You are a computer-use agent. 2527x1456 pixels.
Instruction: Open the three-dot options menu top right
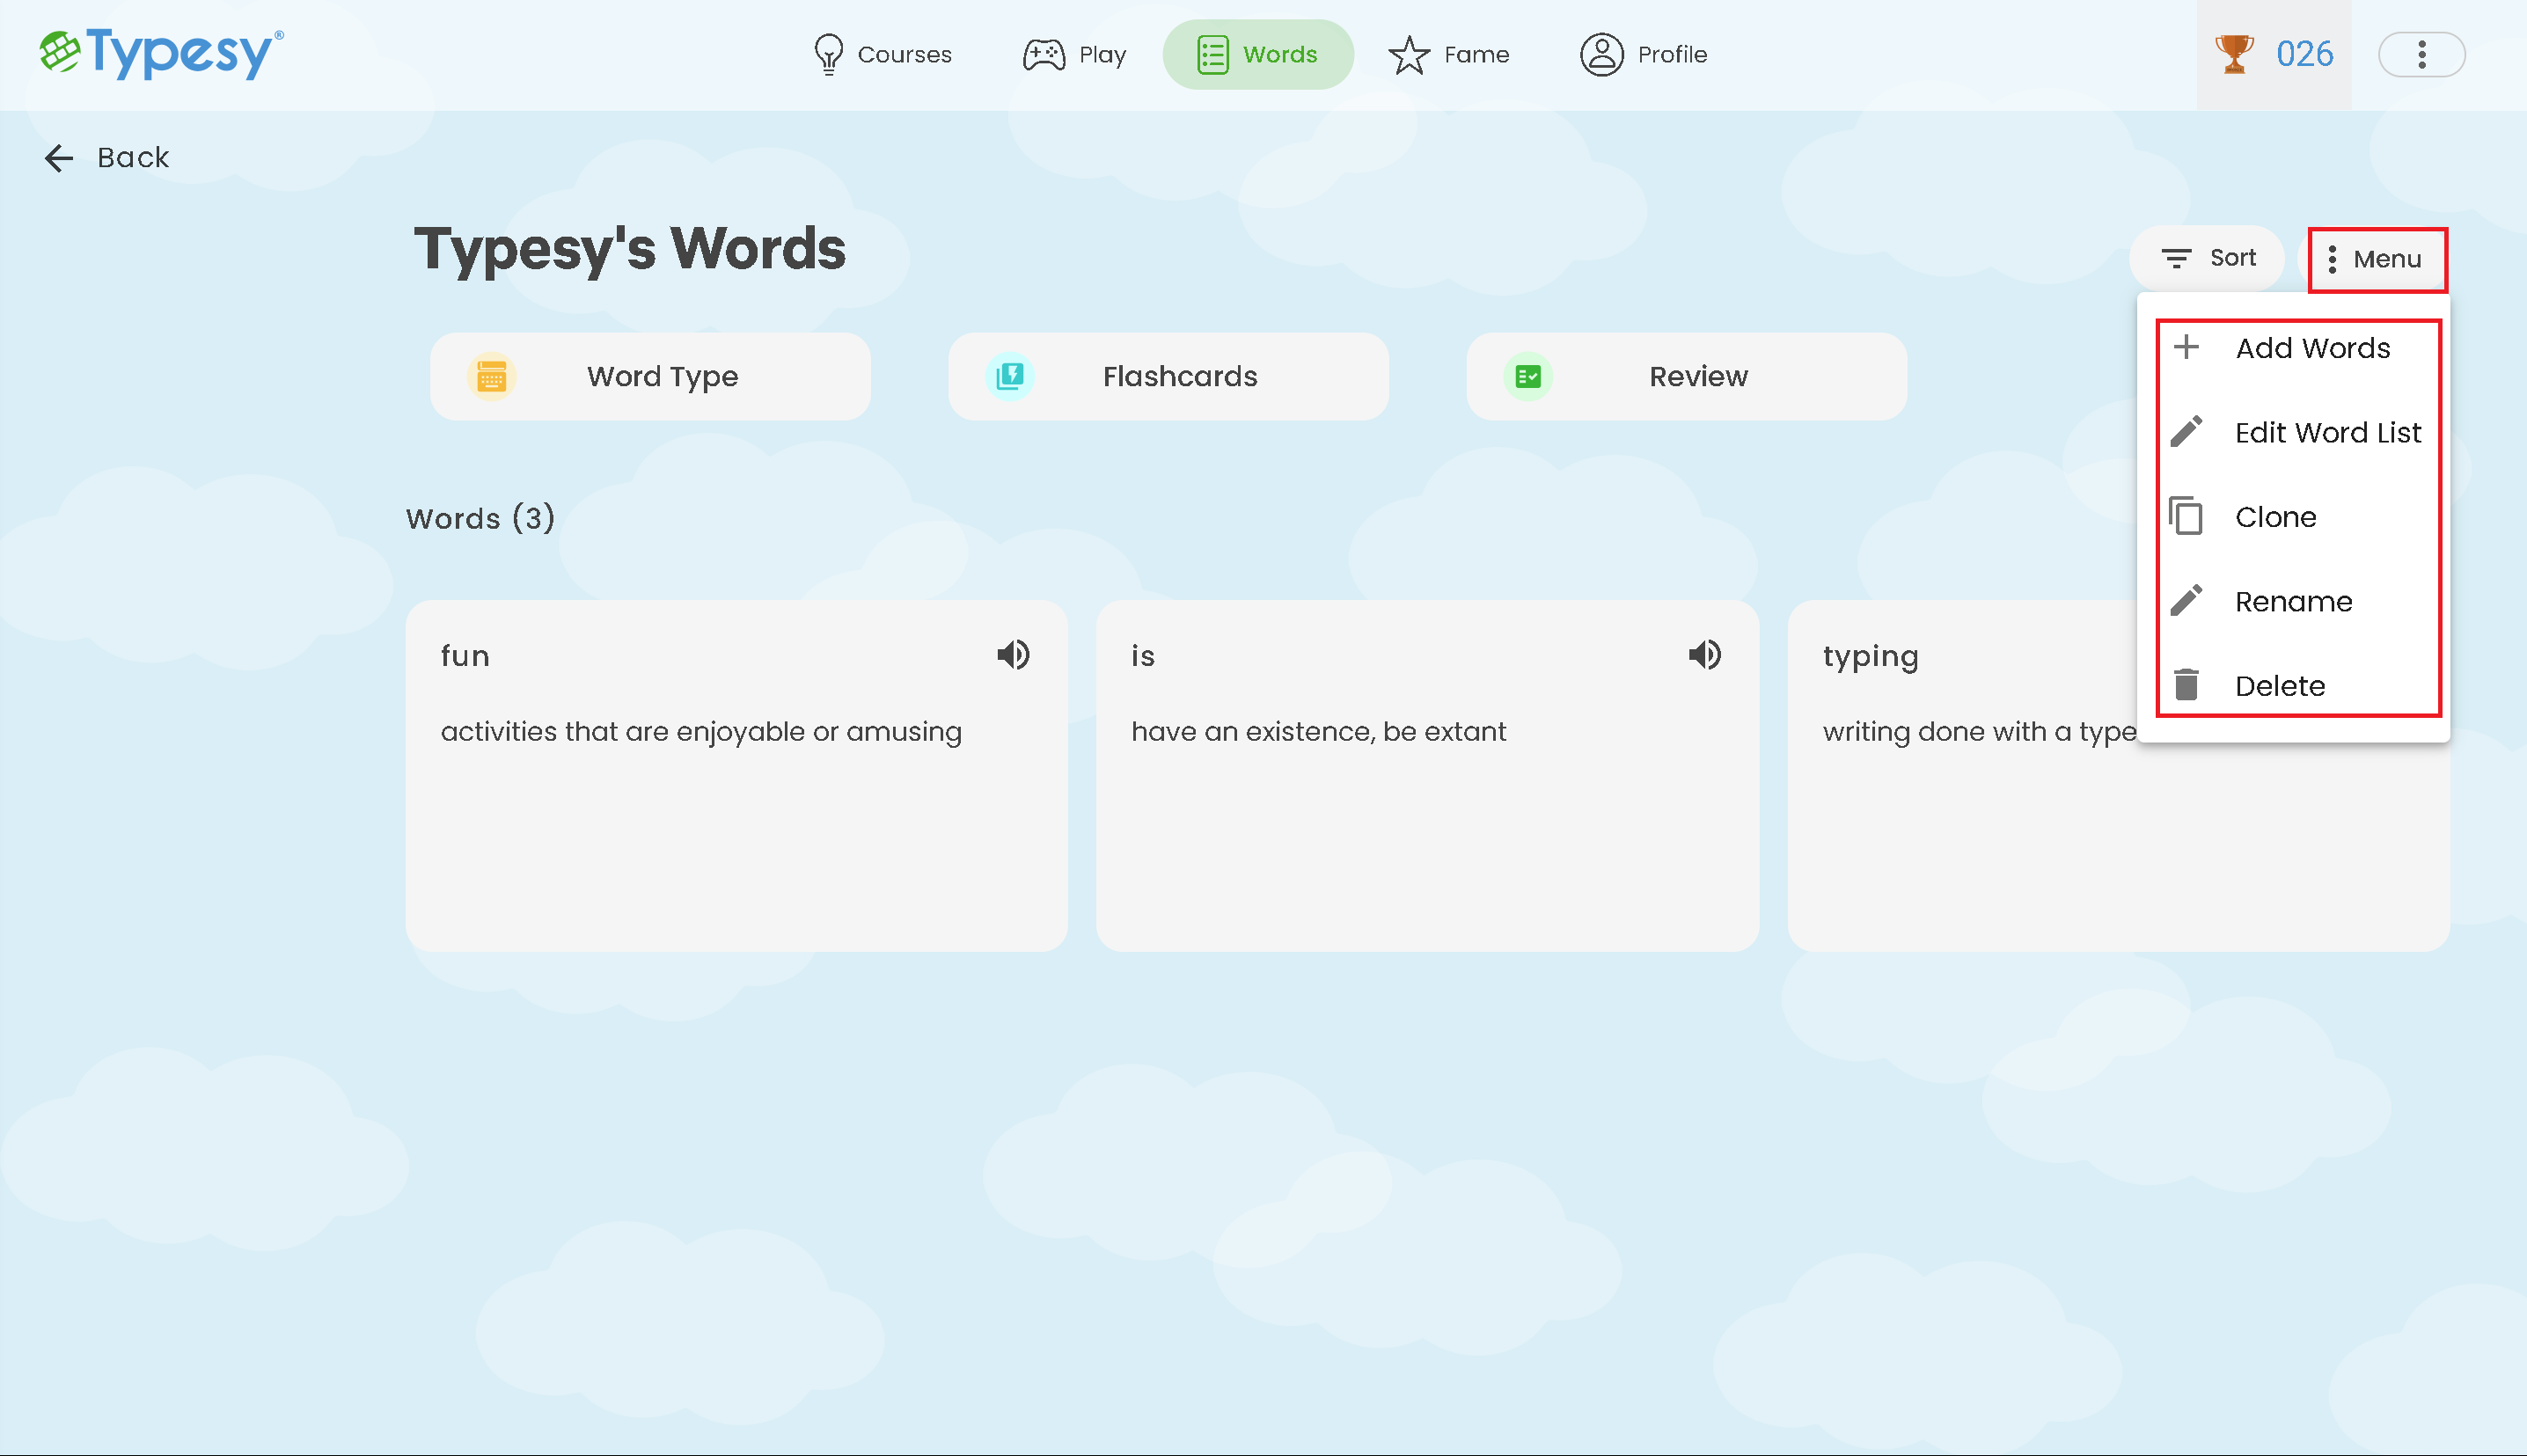[2421, 54]
